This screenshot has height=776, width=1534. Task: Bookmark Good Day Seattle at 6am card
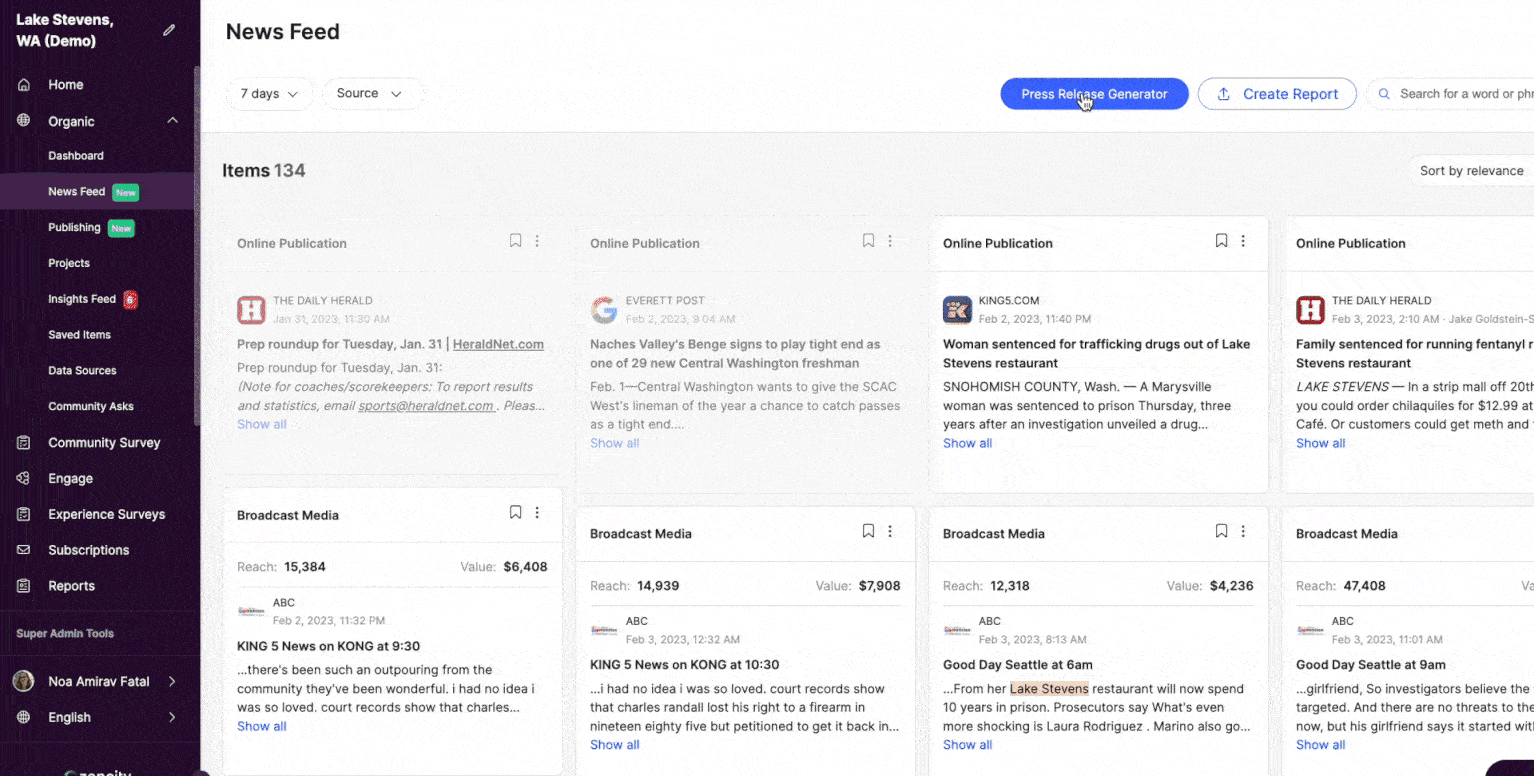pos(1221,532)
